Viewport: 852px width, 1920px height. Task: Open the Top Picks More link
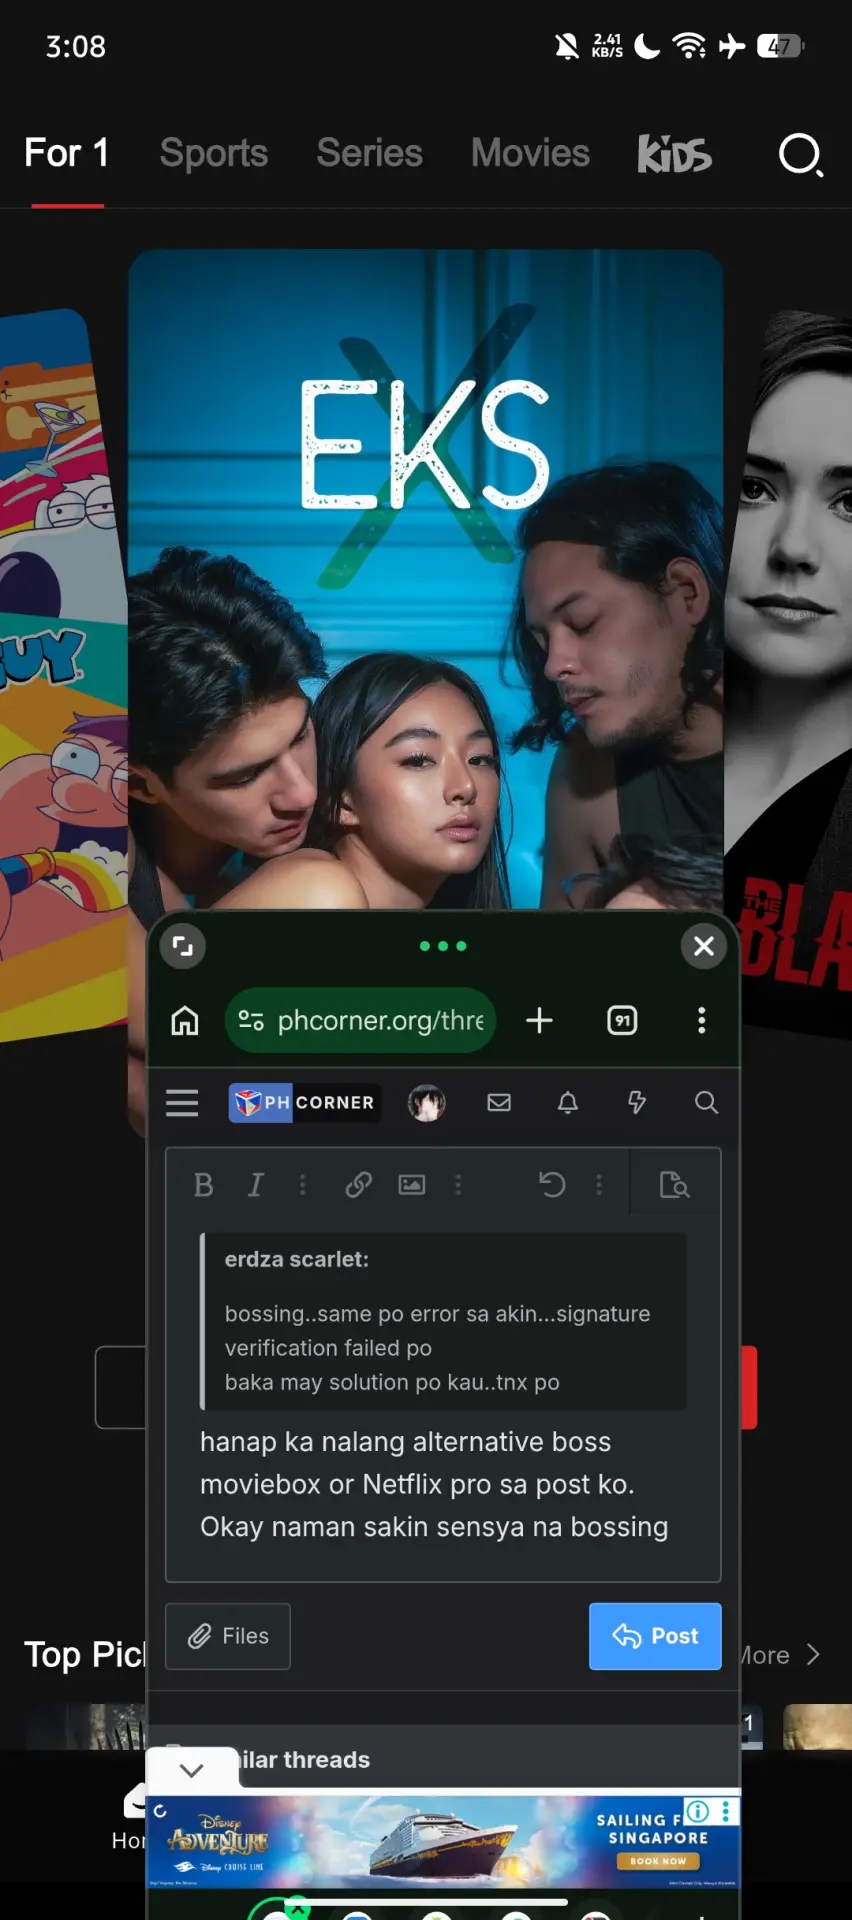[x=779, y=1655]
